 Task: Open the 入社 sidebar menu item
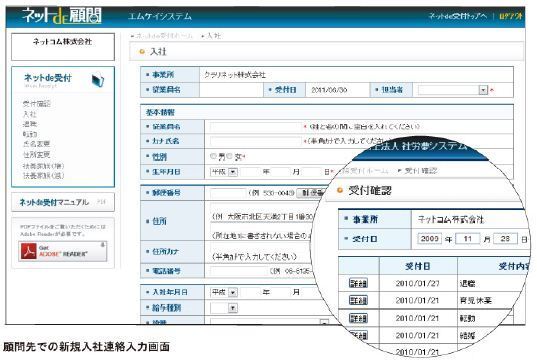coord(29,114)
